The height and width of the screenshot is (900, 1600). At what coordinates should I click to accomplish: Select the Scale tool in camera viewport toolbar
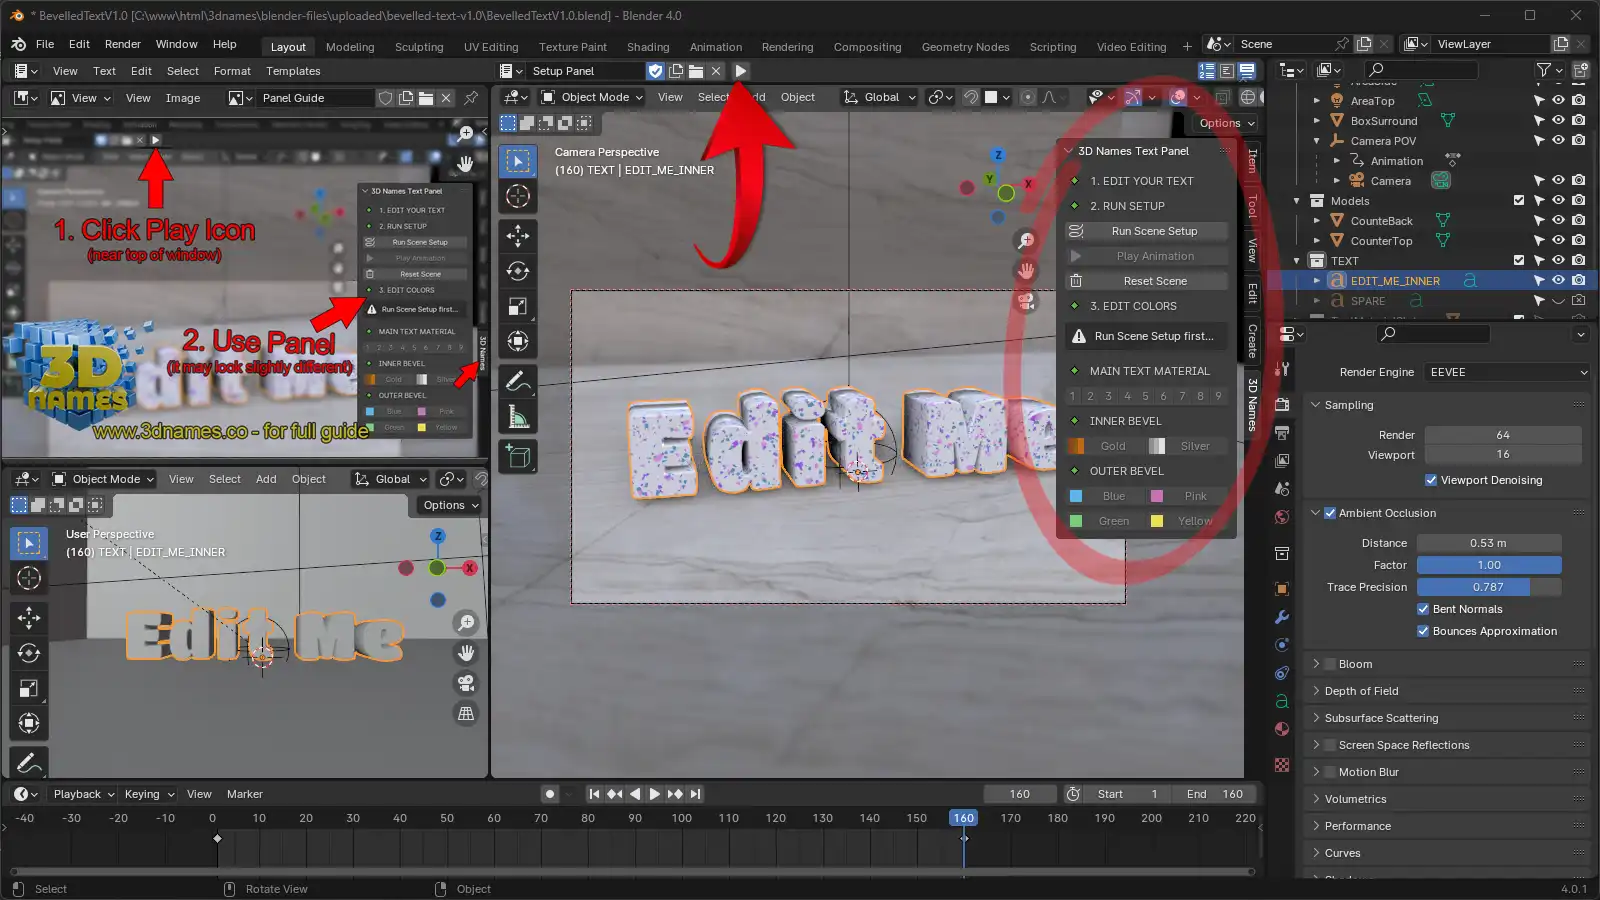pyautogui.click(x=518, y=306)
